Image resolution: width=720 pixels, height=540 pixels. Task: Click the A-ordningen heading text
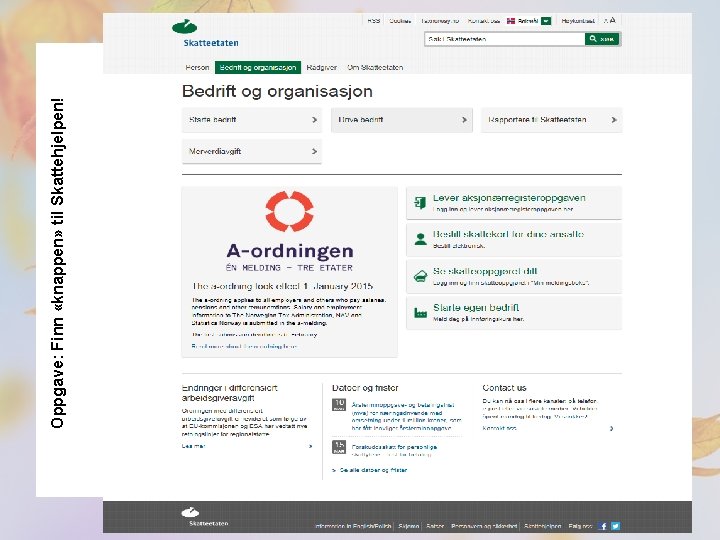point(290,251)
